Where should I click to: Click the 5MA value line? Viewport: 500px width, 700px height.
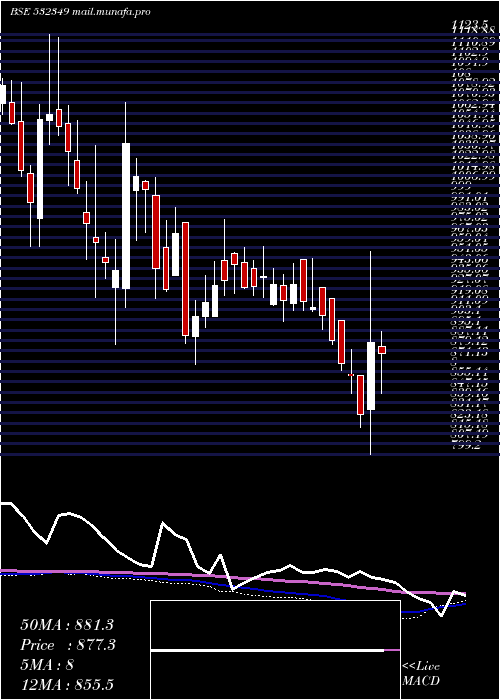tap(47, 665)
